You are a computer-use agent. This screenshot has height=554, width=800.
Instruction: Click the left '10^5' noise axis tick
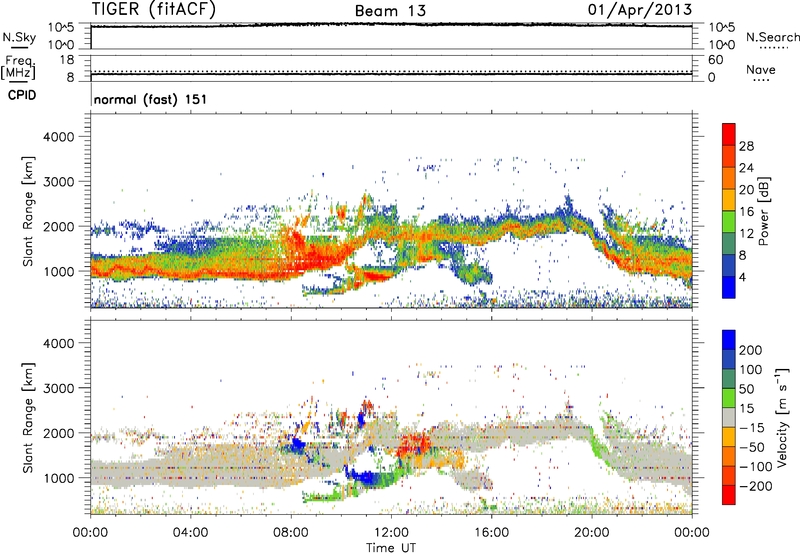[x=61, y=27]
